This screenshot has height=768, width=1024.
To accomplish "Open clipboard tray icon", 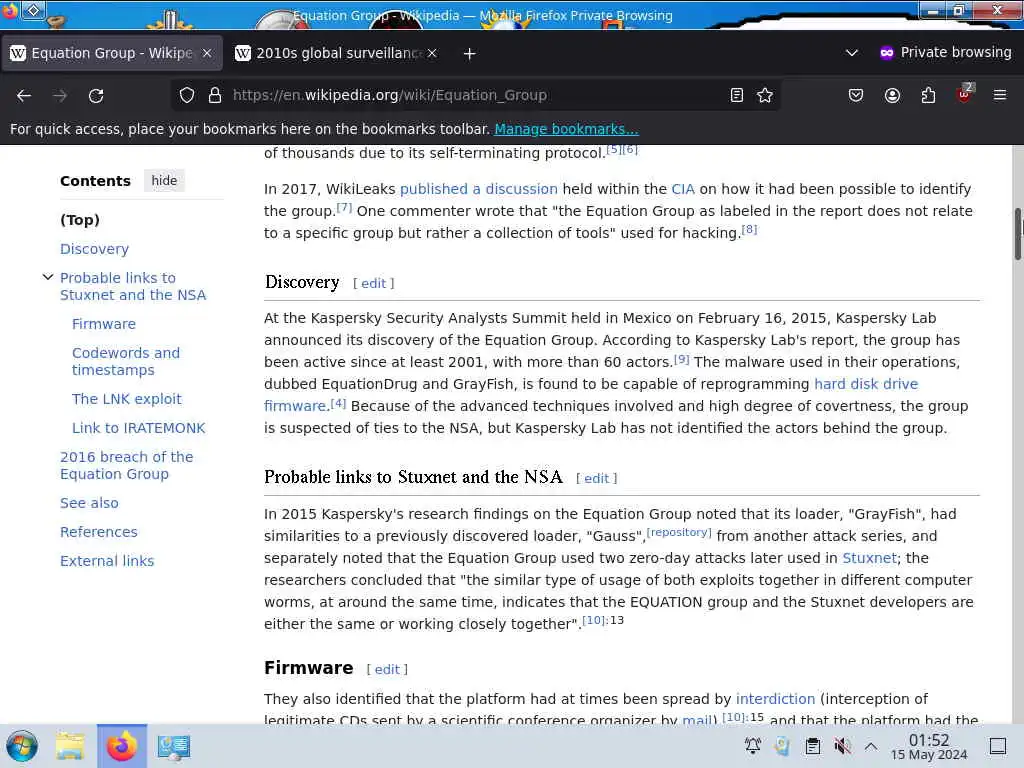I will (813, 746).
